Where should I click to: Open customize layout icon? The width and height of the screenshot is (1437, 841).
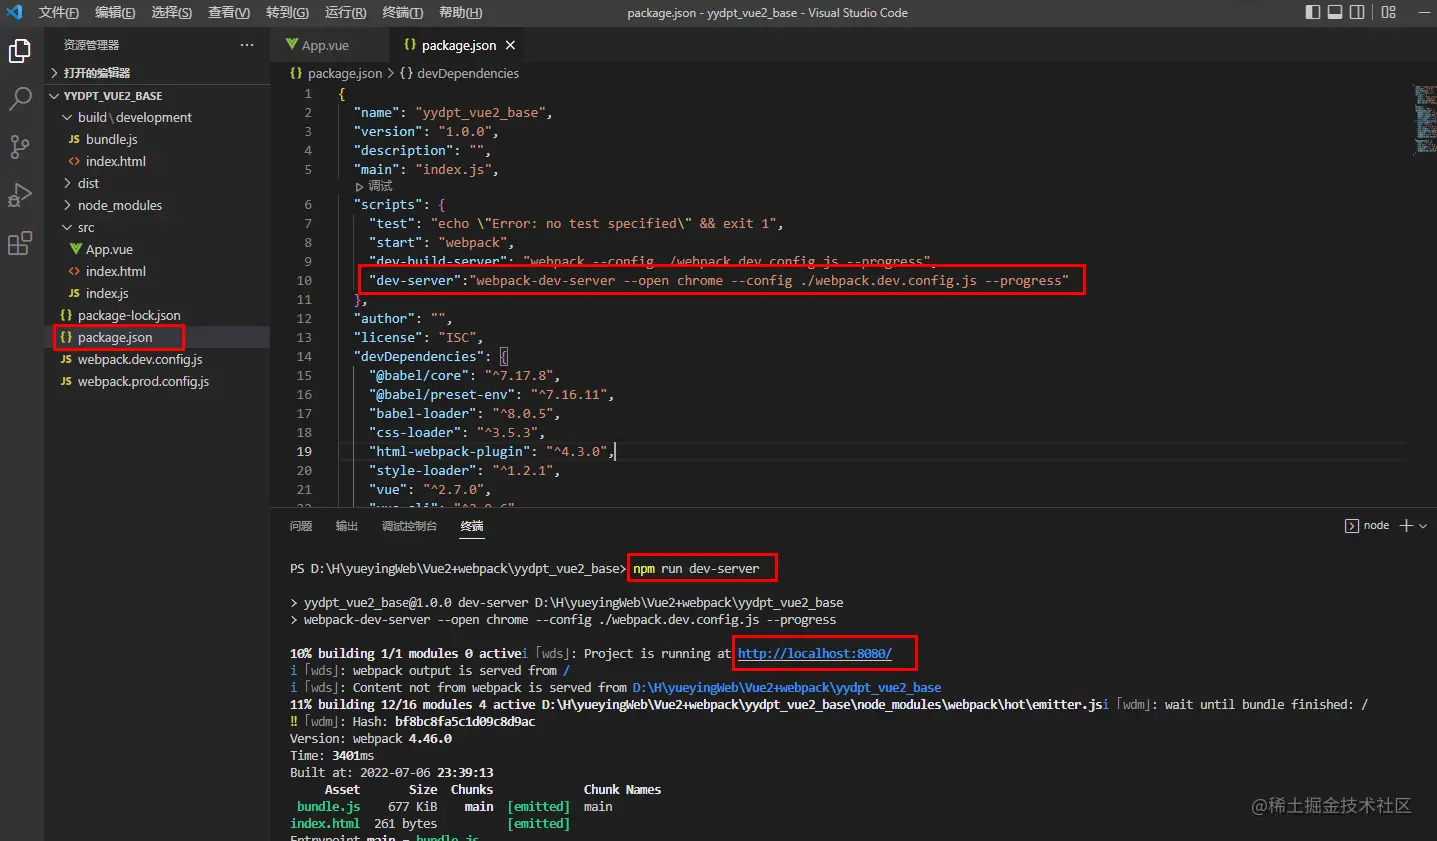pos(1388,12)
